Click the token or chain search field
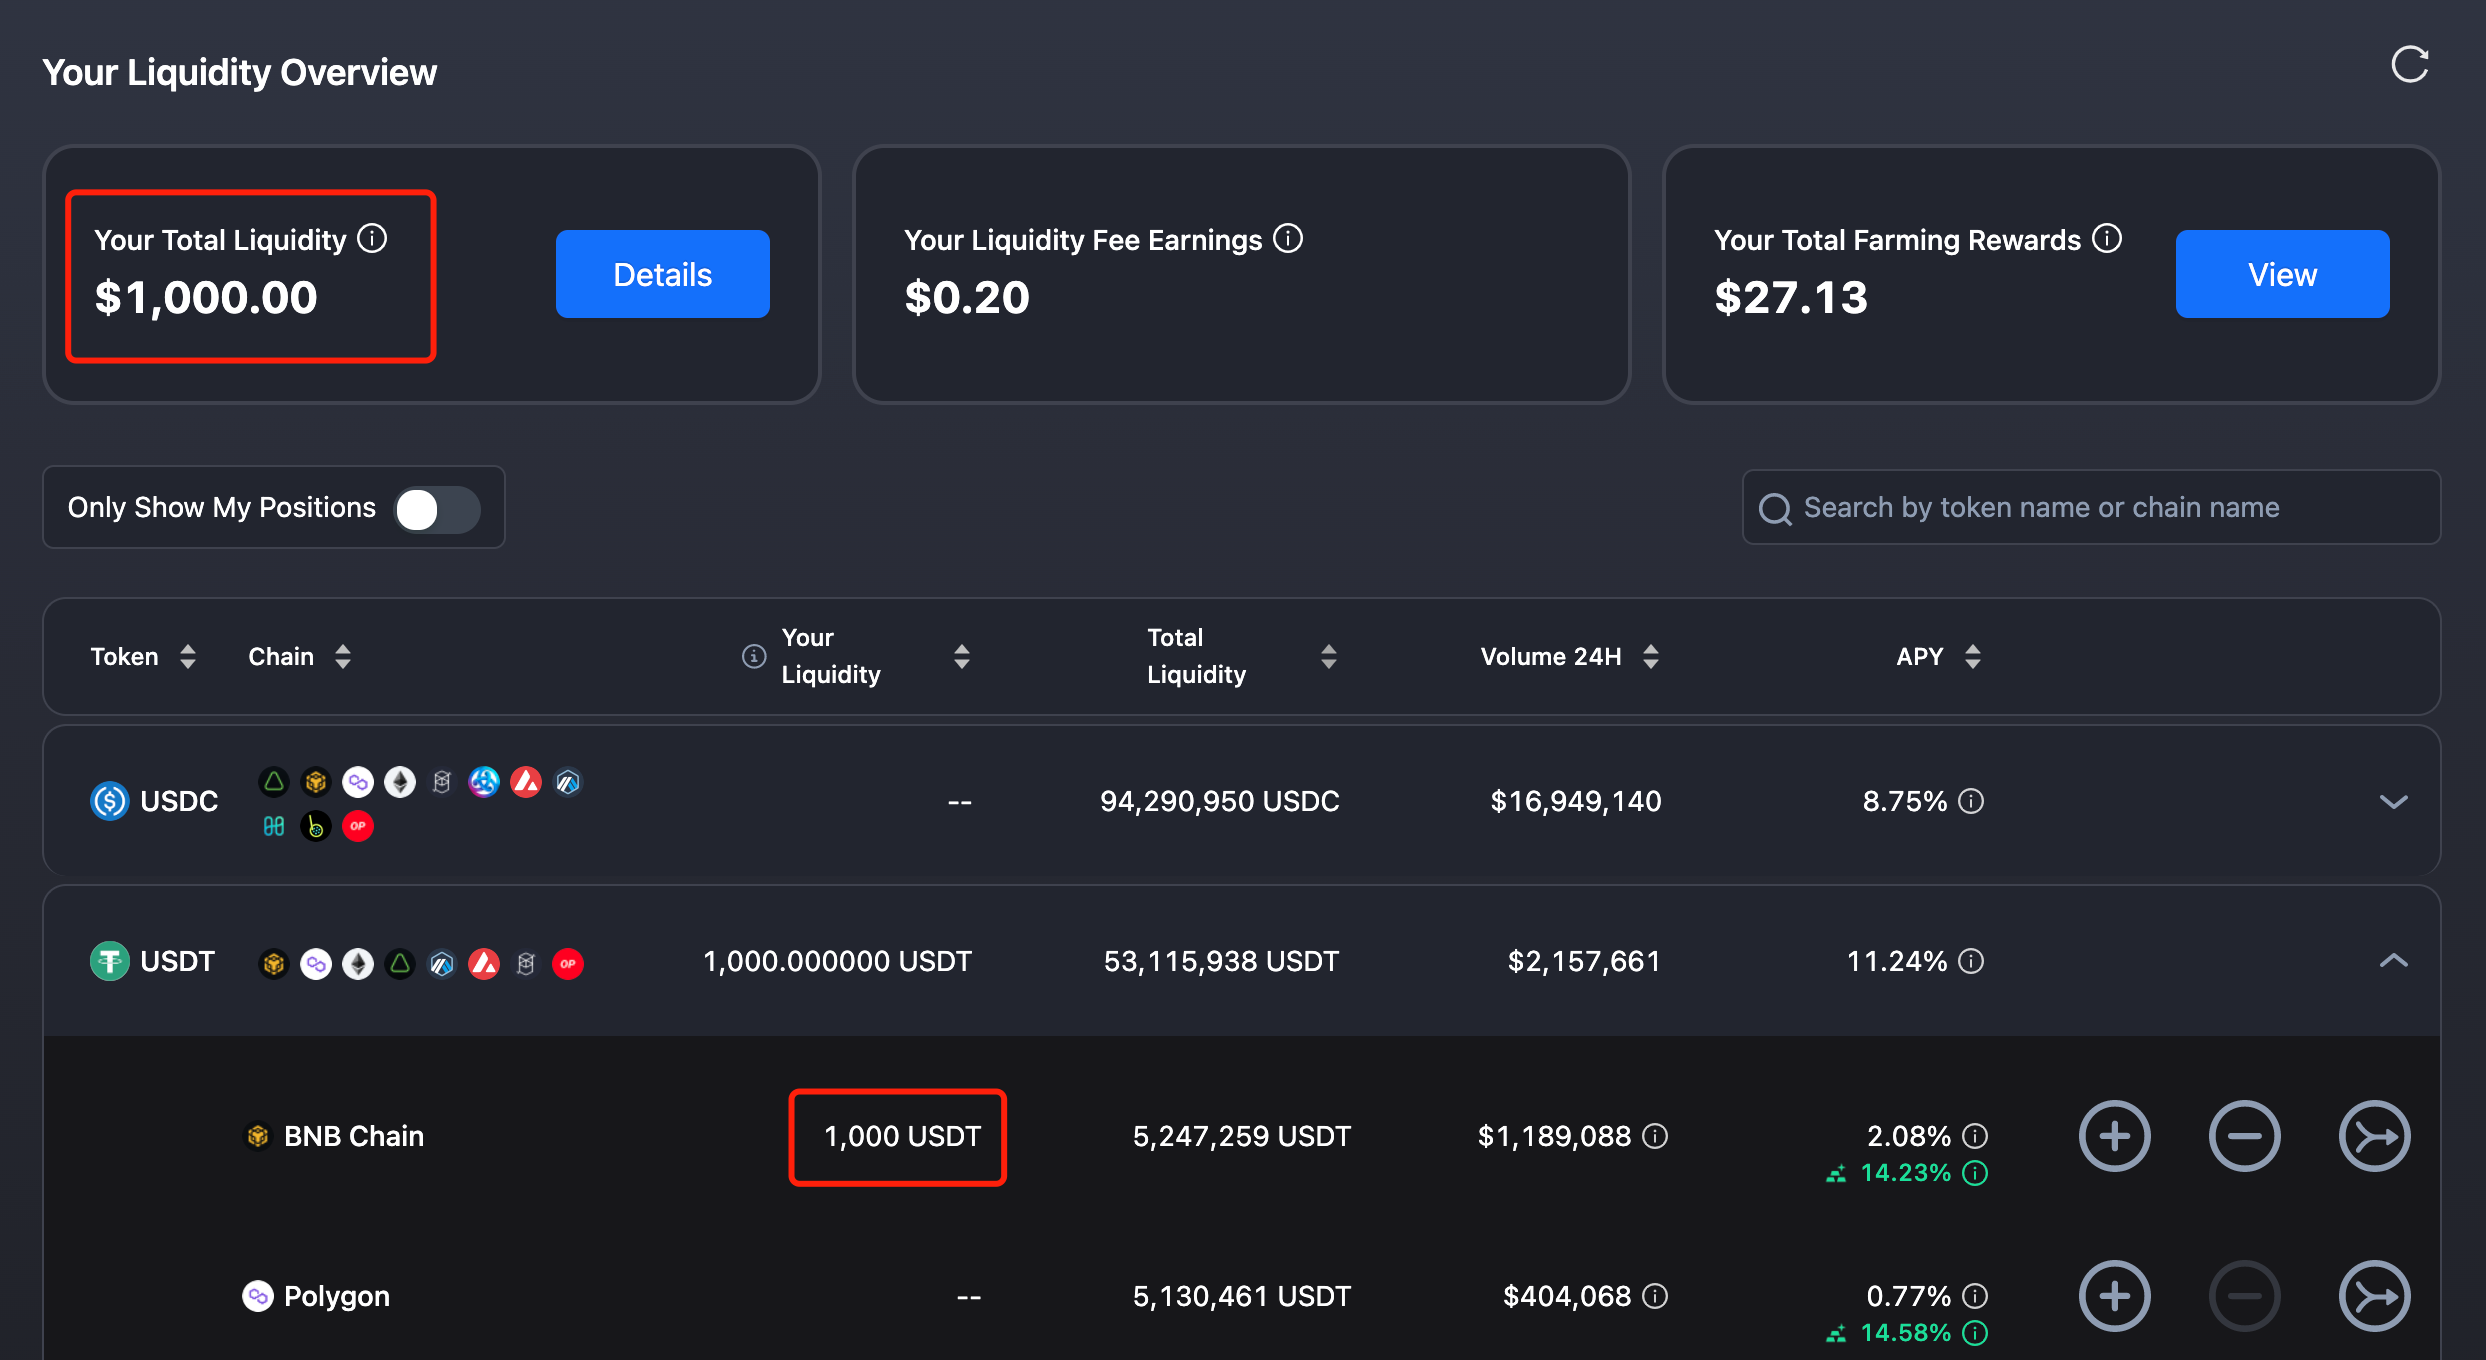The width and height of the screenshot is (2486, 1360). (x=2090, y=507)
